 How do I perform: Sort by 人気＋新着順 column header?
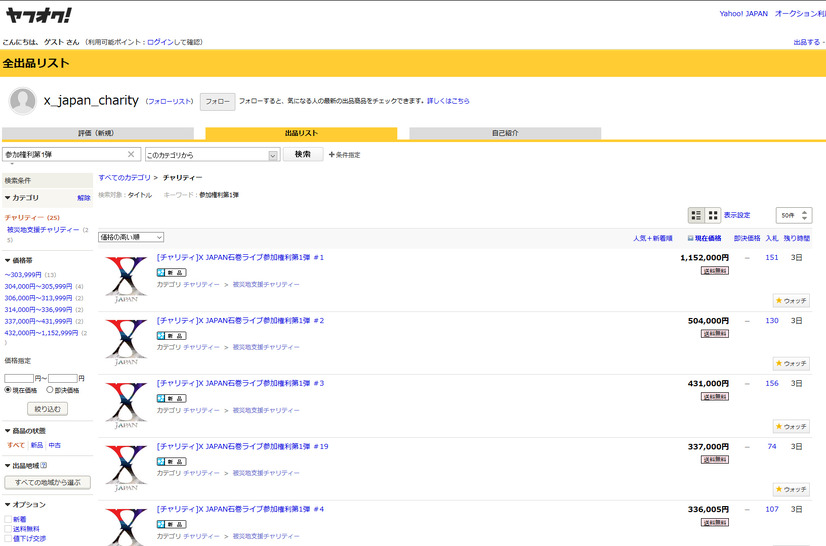tap(653, 238)
